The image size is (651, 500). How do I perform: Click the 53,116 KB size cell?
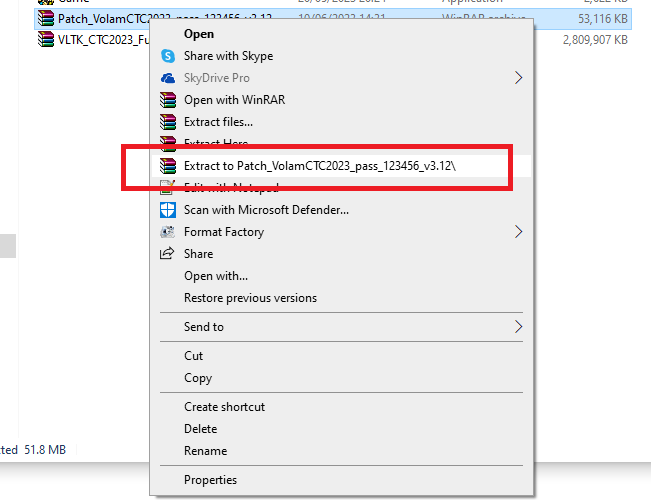pos(603,19)
